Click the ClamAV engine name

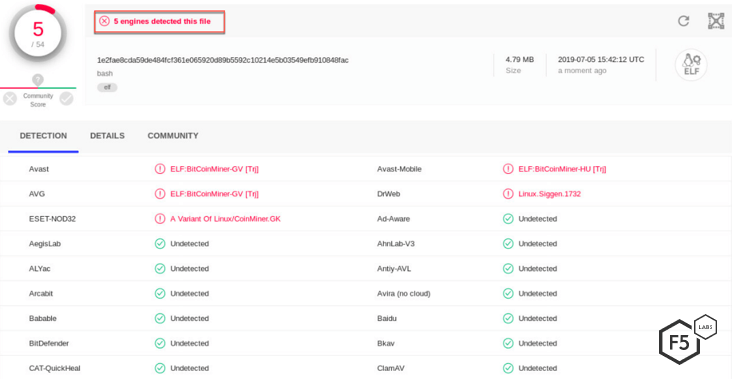click(390, 368)
